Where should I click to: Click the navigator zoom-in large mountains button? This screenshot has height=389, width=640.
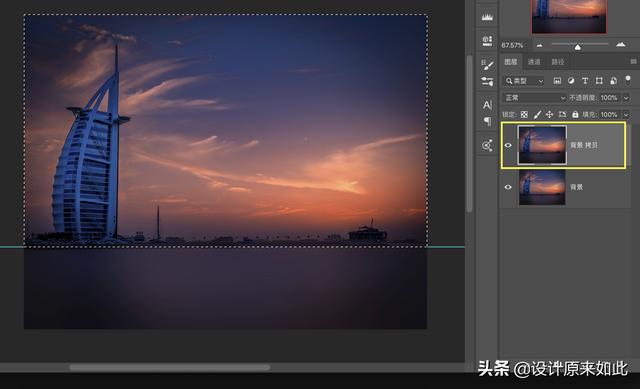(x=620, y=44)
